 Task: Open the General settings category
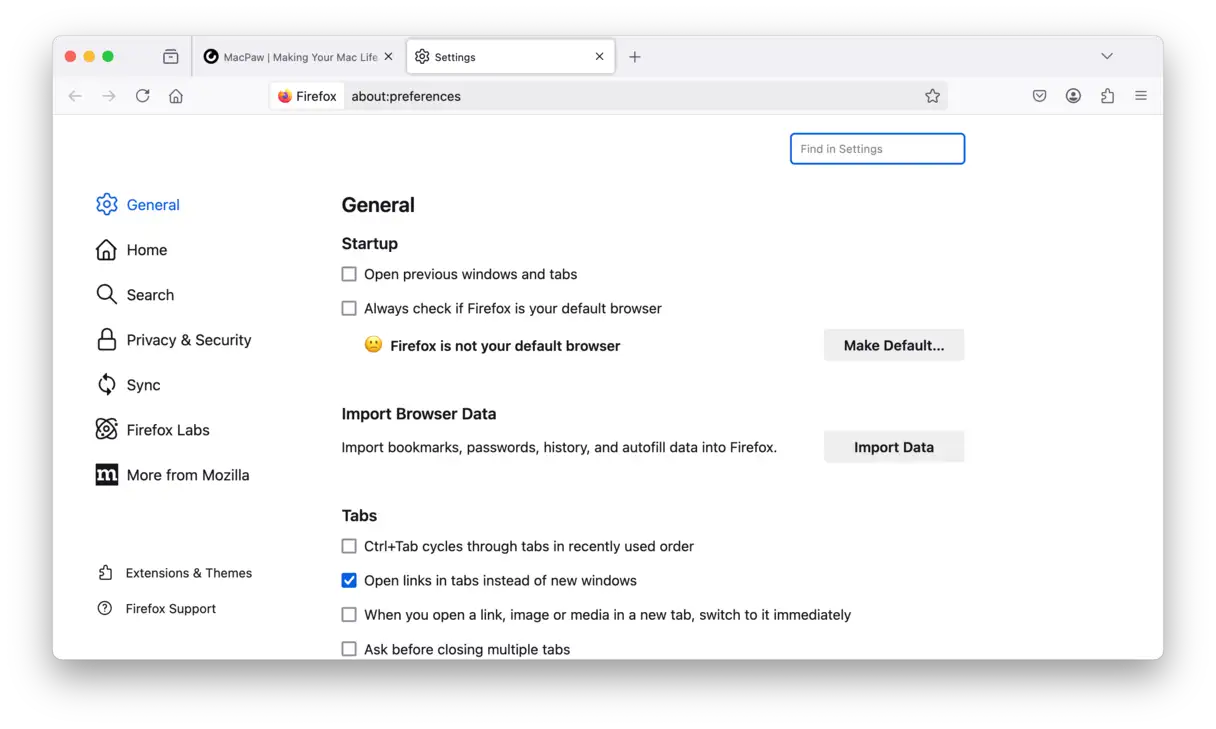[x=138, y=205]
